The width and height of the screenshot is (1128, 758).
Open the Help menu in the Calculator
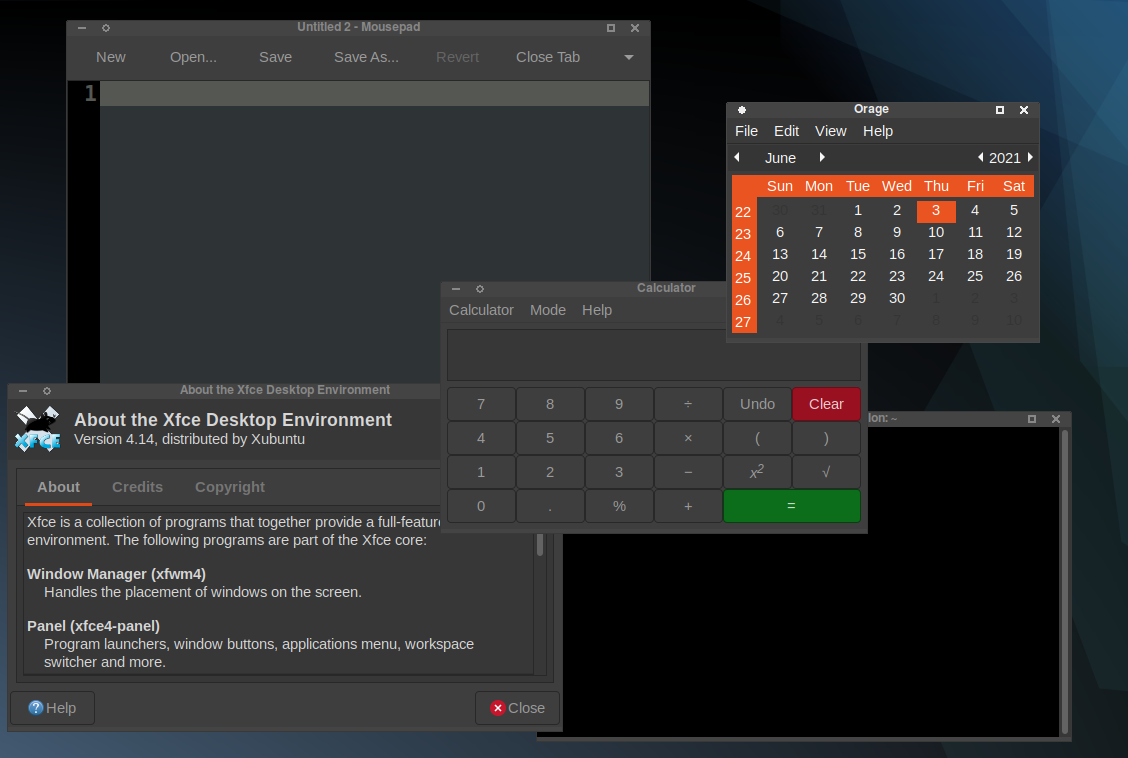[596, 310]
